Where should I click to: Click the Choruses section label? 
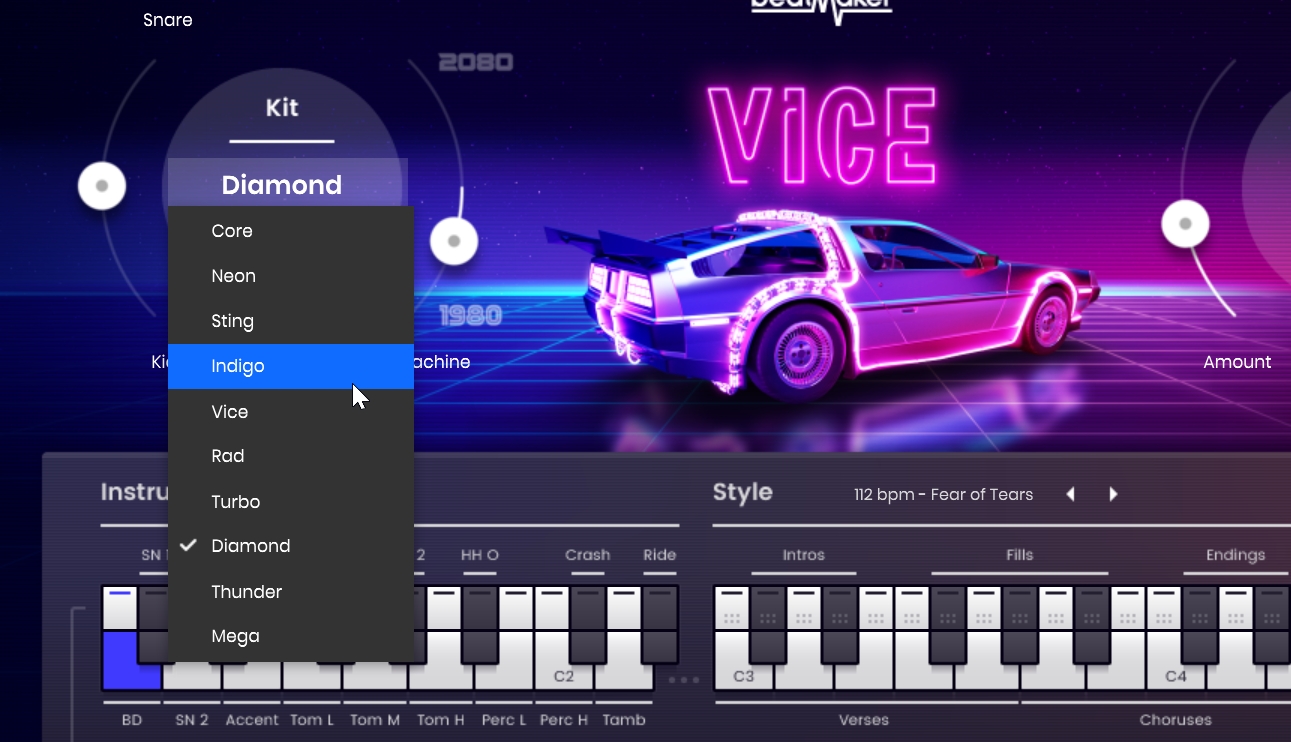coord(1176,720)
